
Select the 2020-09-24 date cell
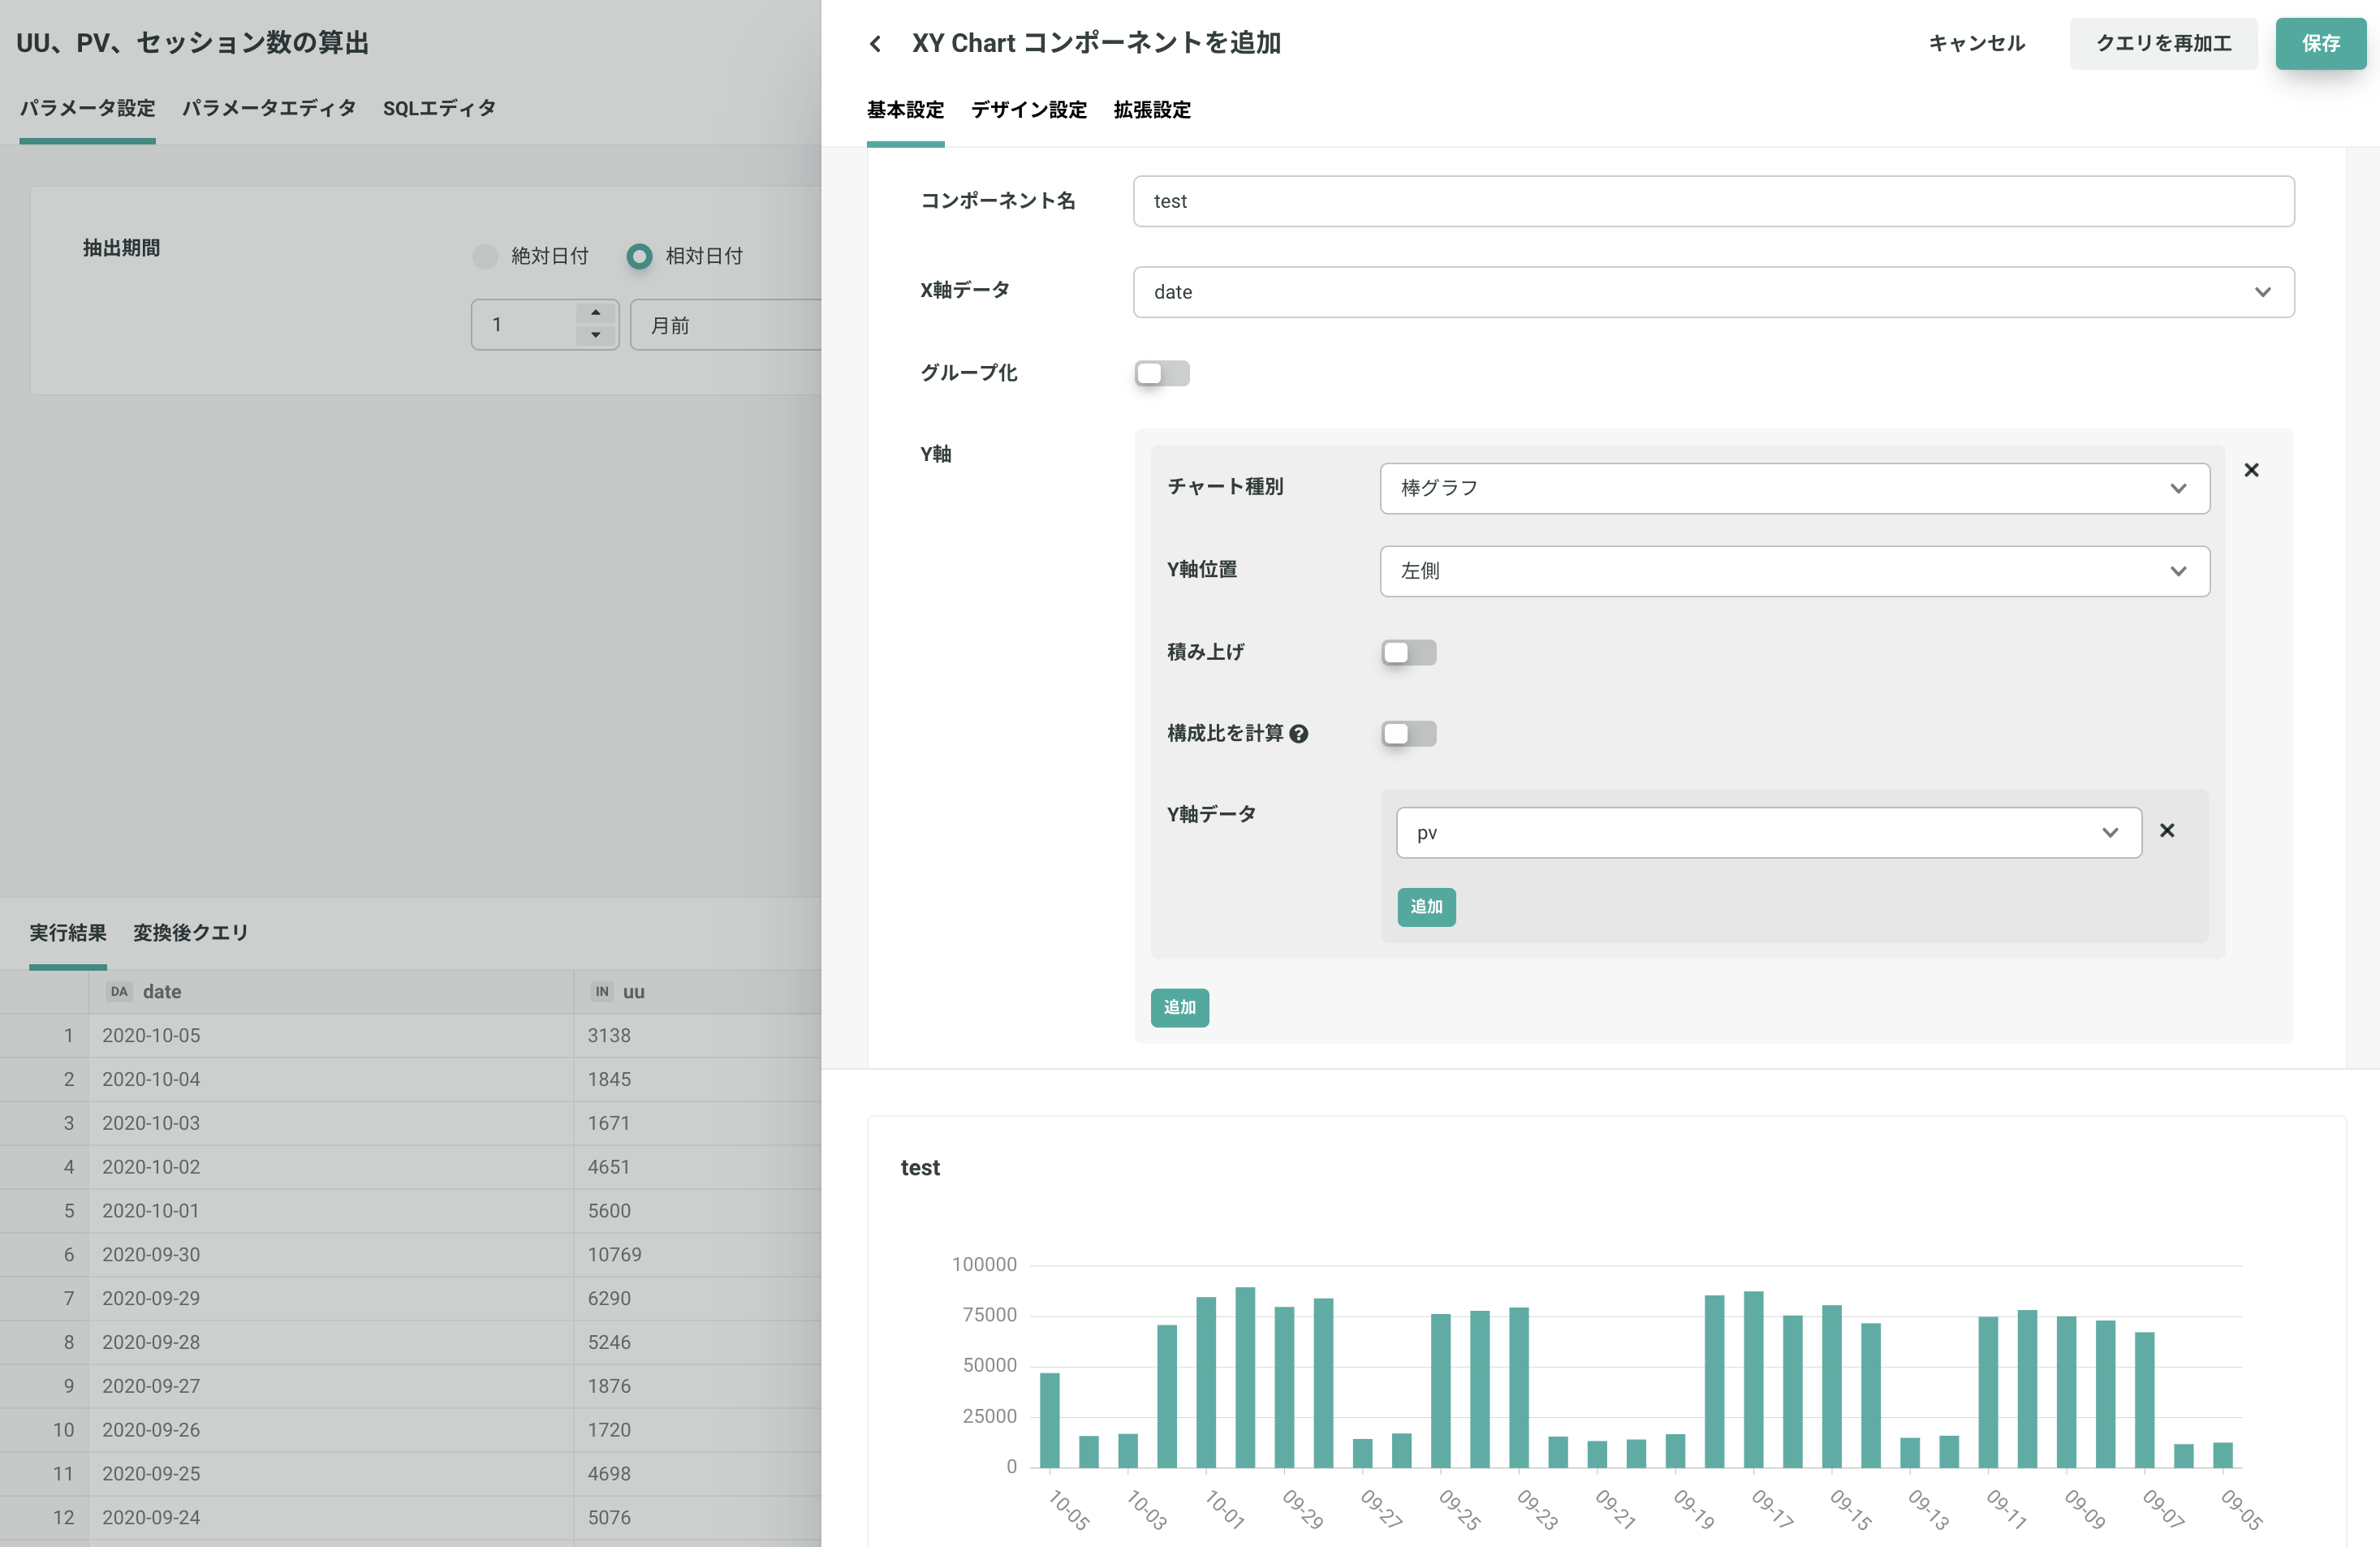coord(331,1518)
